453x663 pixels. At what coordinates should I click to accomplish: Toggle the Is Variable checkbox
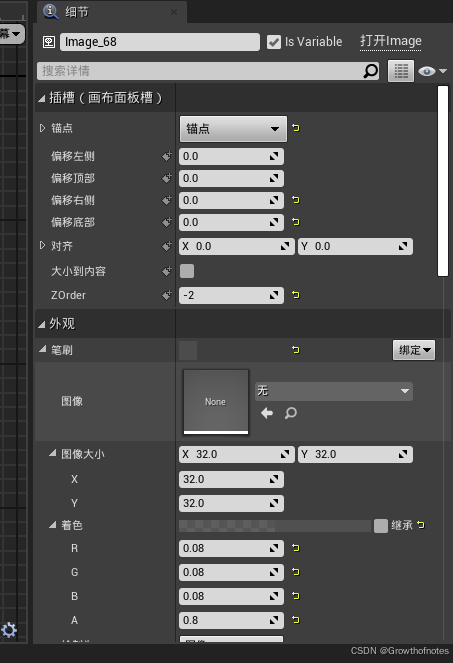pyautogui.click(x=274, y=42)
